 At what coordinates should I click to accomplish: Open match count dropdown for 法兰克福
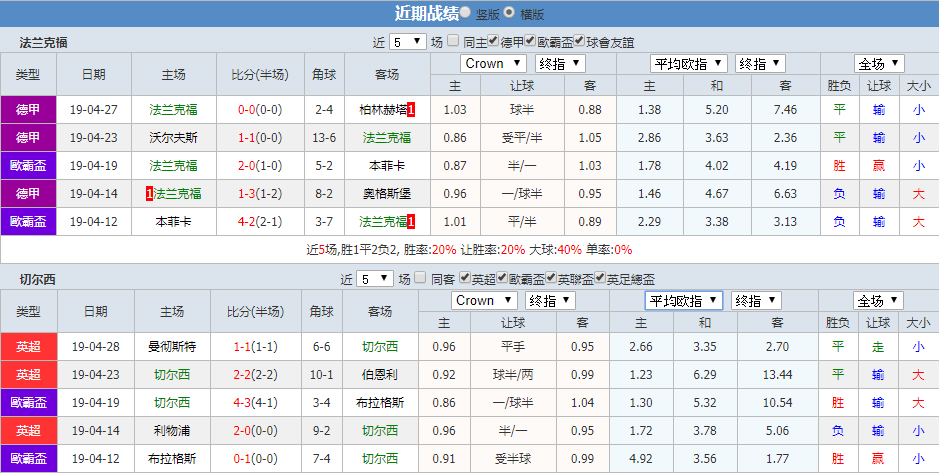click(x=408, y=42)
